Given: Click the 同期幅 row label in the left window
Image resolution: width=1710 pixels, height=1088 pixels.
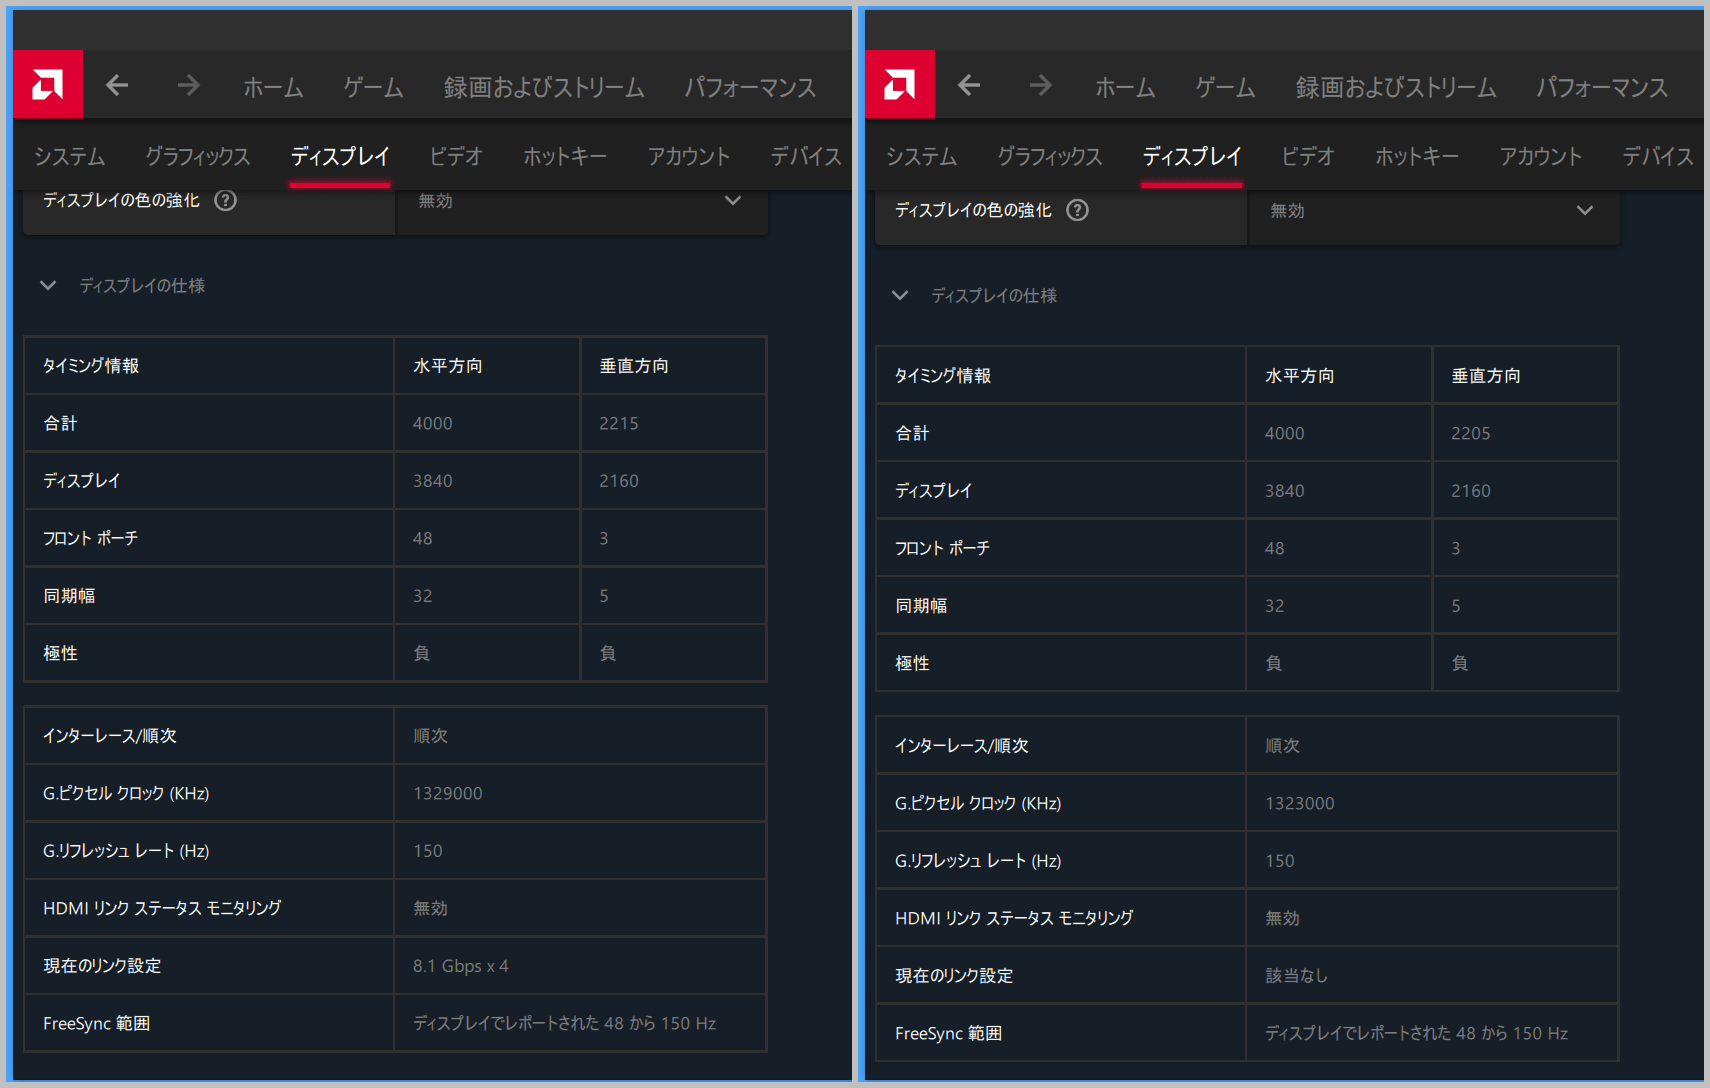Looking at the screenshot, I should (x=69, y=596).
